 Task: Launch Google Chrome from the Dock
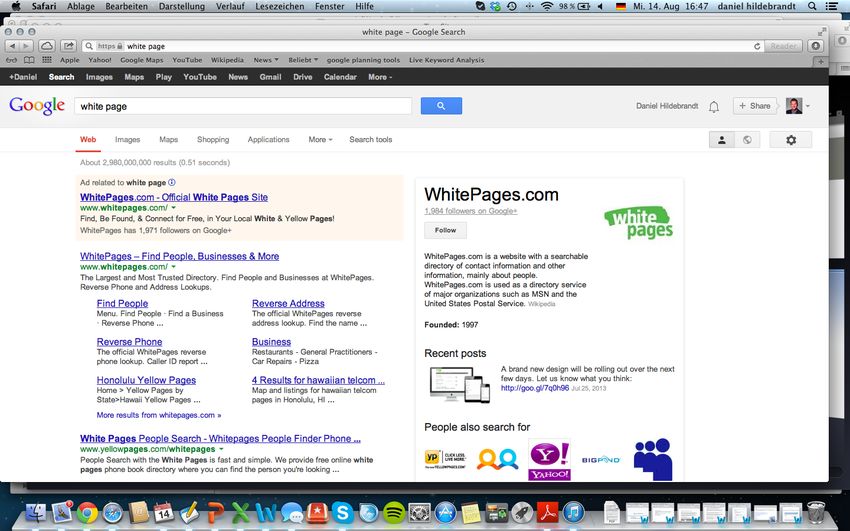pyautogui.click(x=87, y=512)
